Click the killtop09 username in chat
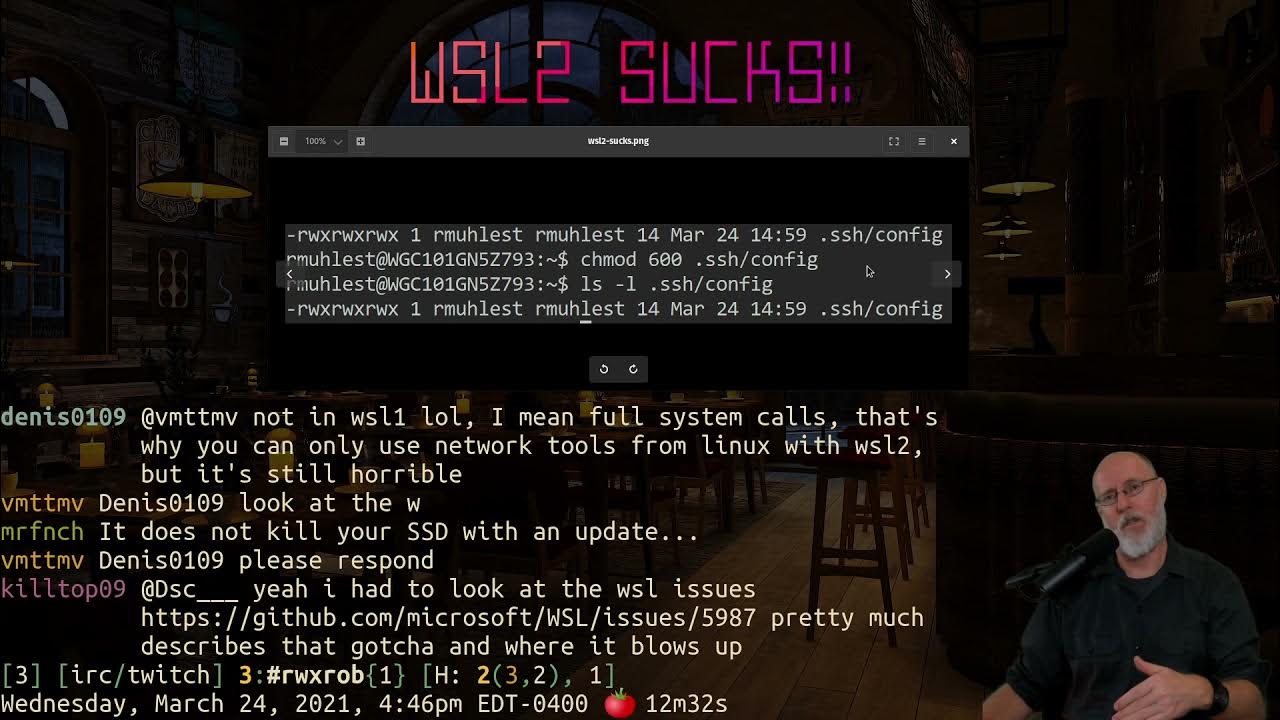Viewport: 1280px width, 720px height. coord(63,589)
